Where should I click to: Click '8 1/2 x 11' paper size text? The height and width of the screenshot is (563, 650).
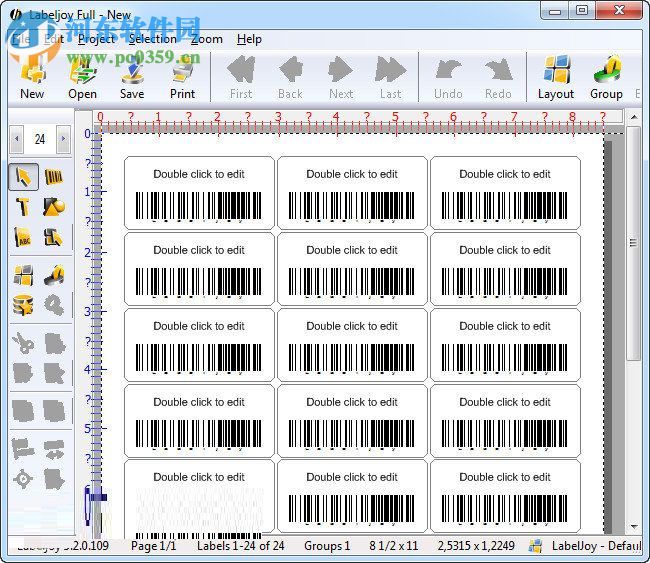[394, 546]
